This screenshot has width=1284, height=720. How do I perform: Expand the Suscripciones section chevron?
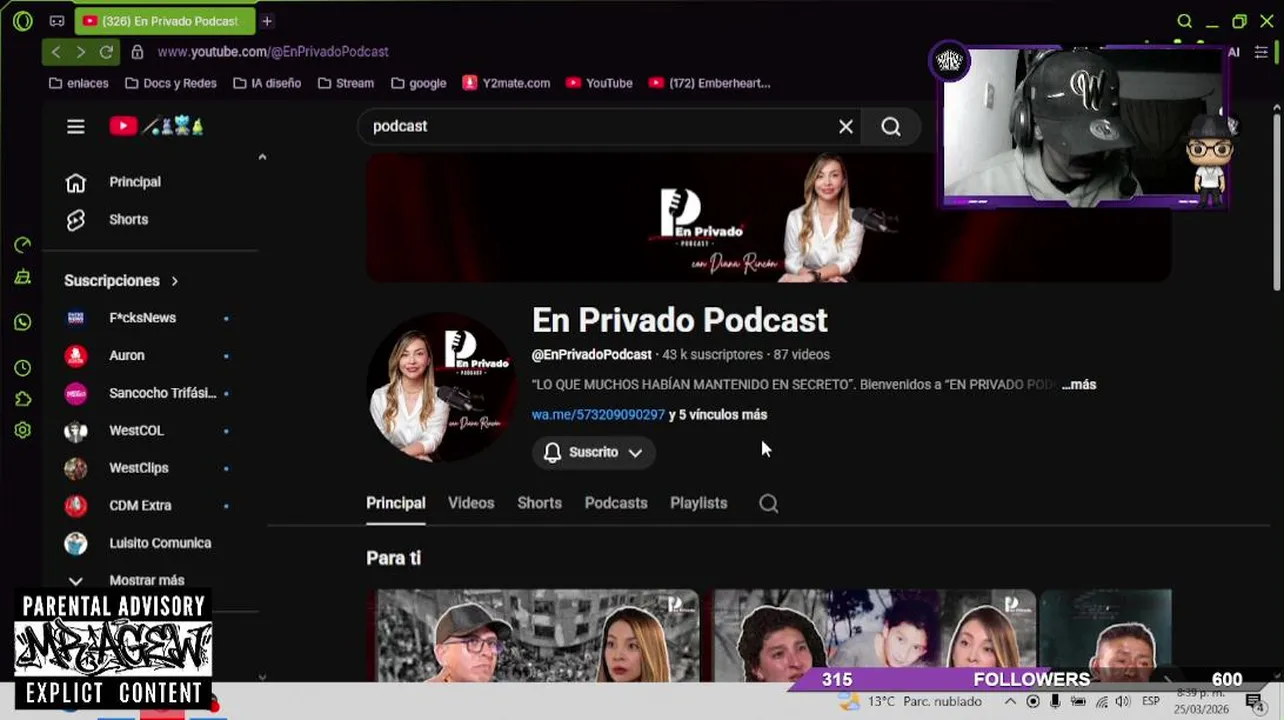174,281
